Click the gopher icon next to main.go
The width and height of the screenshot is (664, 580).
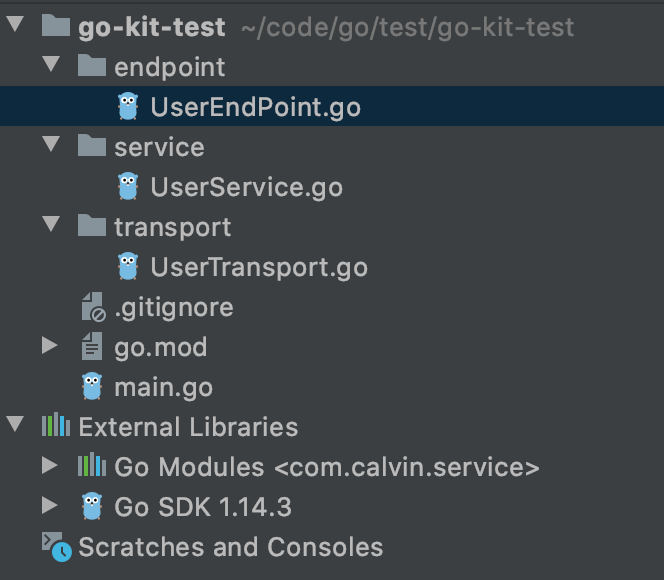click(92, 386)
